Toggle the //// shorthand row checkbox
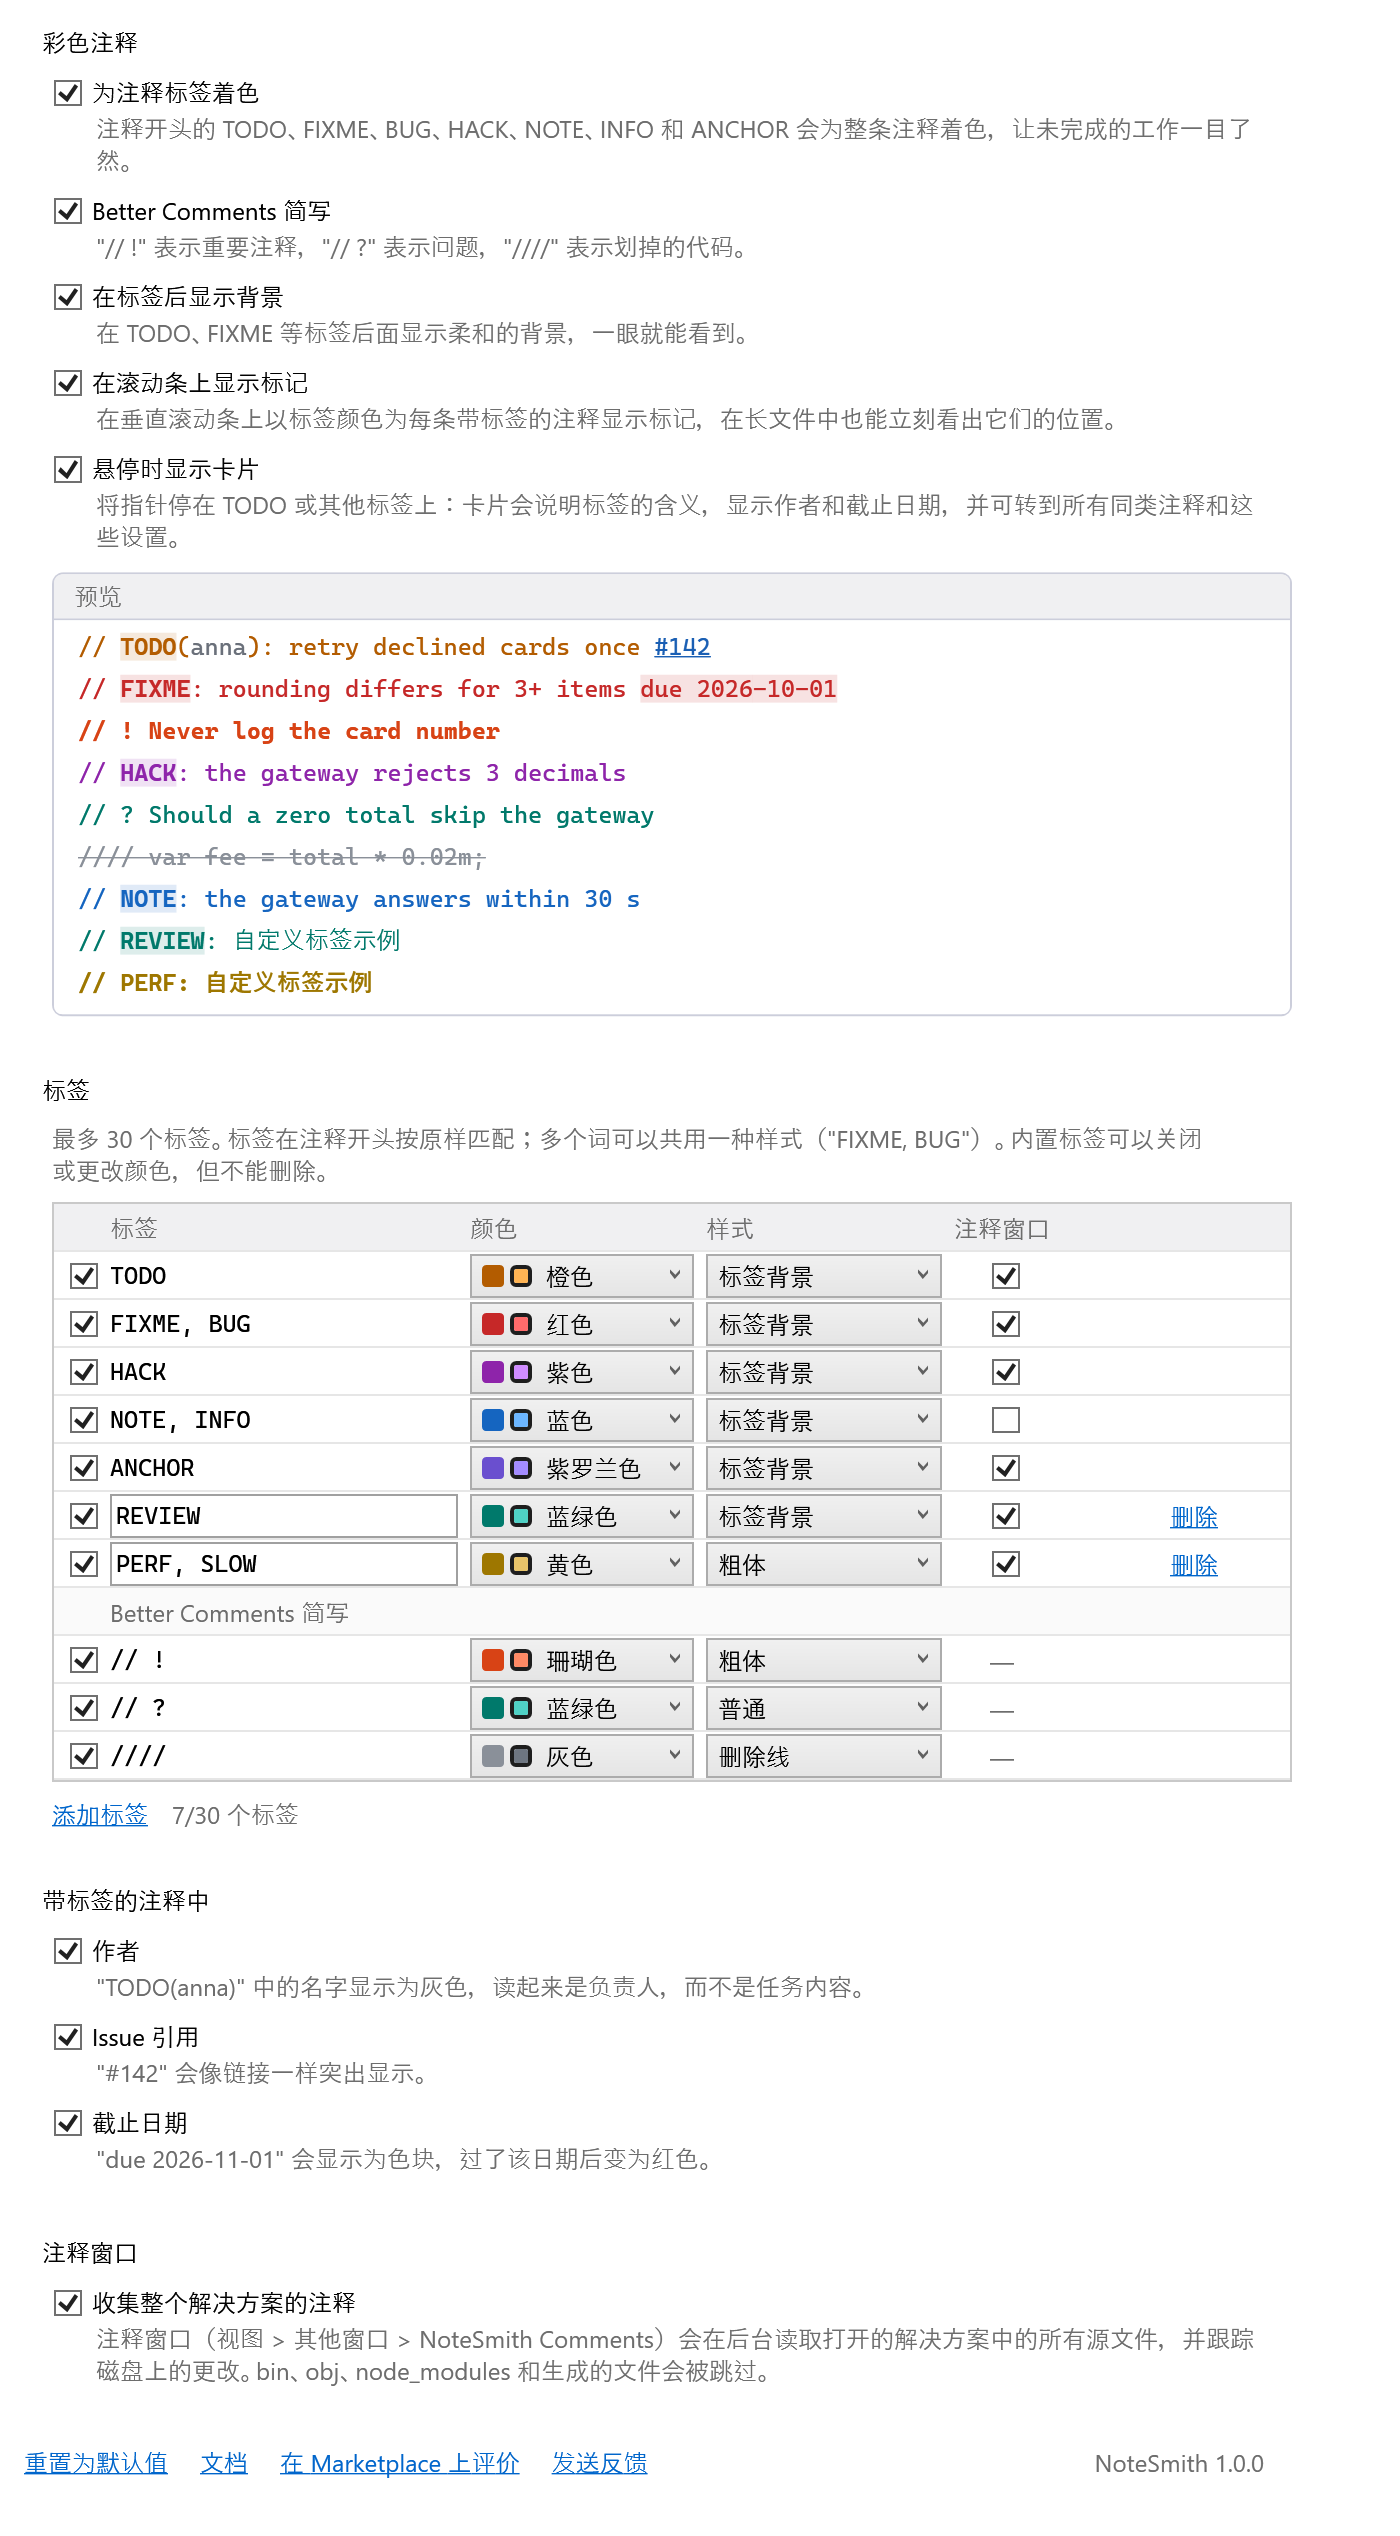The height and width of the screenshot is (2536, 1400). click(x=84, y=1756)
